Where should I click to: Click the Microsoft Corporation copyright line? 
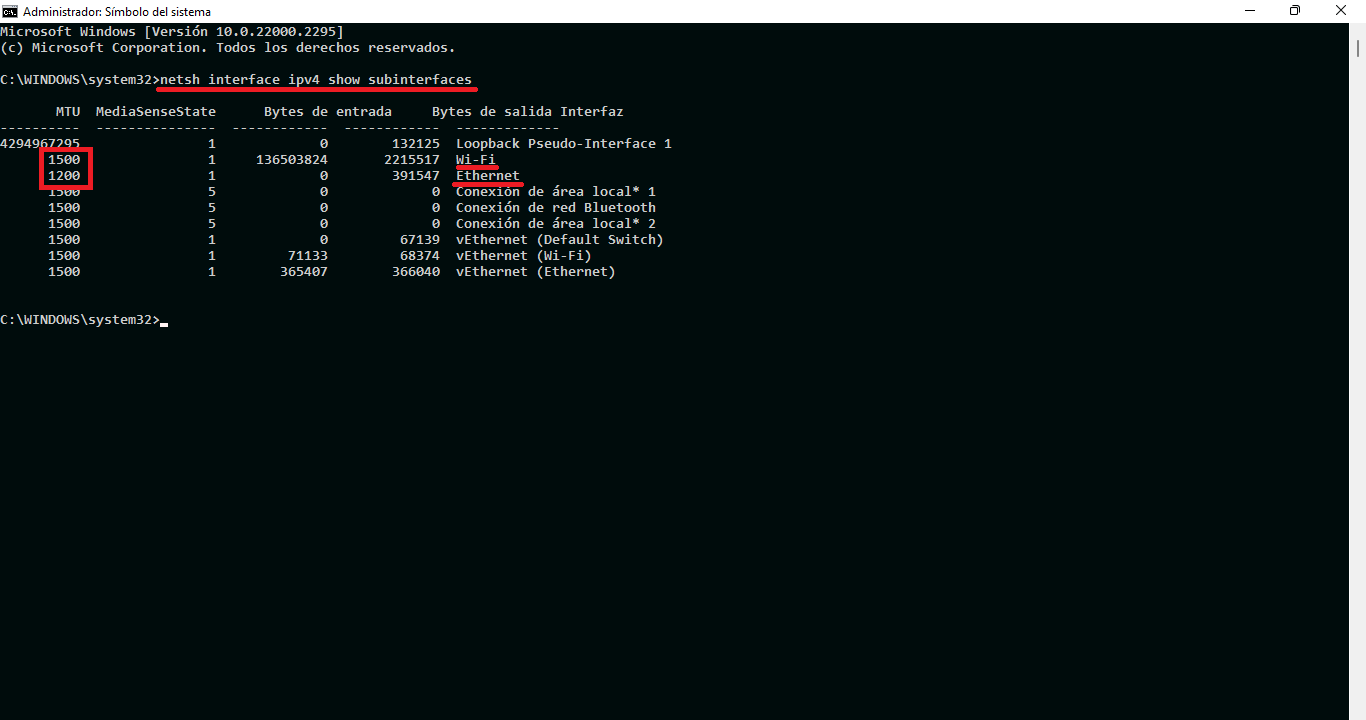click(x=228, y=47)
